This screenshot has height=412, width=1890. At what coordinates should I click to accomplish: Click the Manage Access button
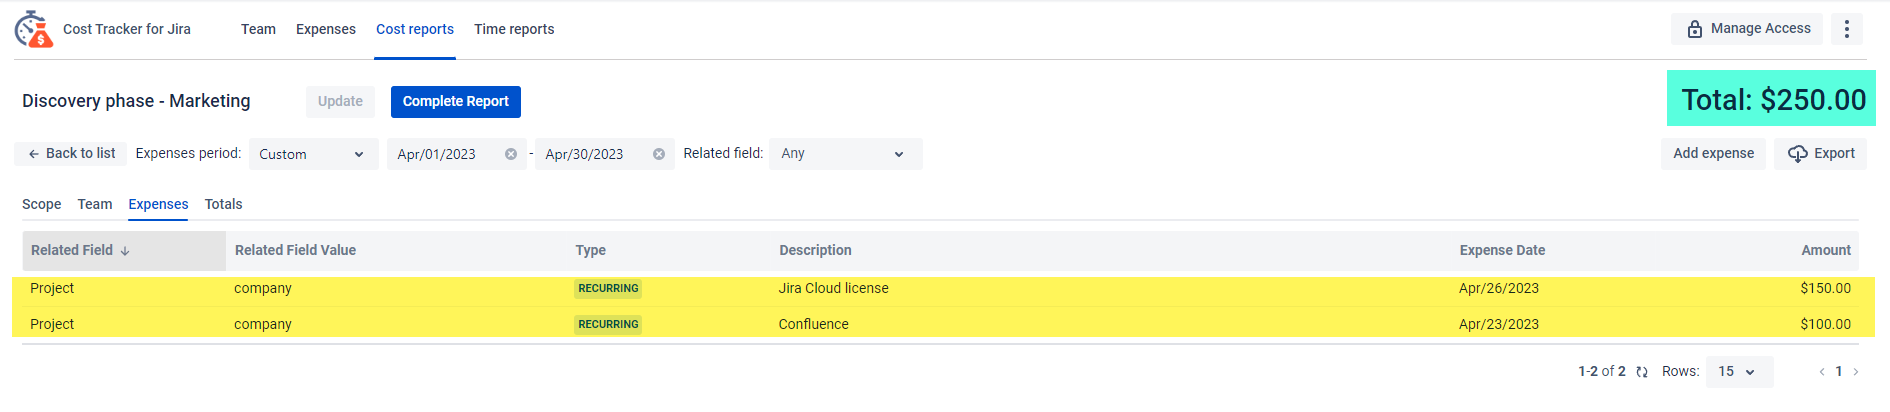point(1747,29)
